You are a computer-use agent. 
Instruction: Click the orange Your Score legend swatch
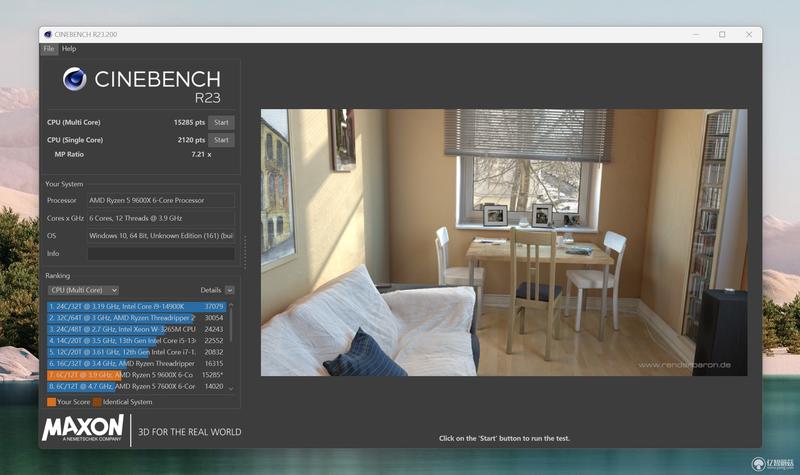click(x=52, y=402)
